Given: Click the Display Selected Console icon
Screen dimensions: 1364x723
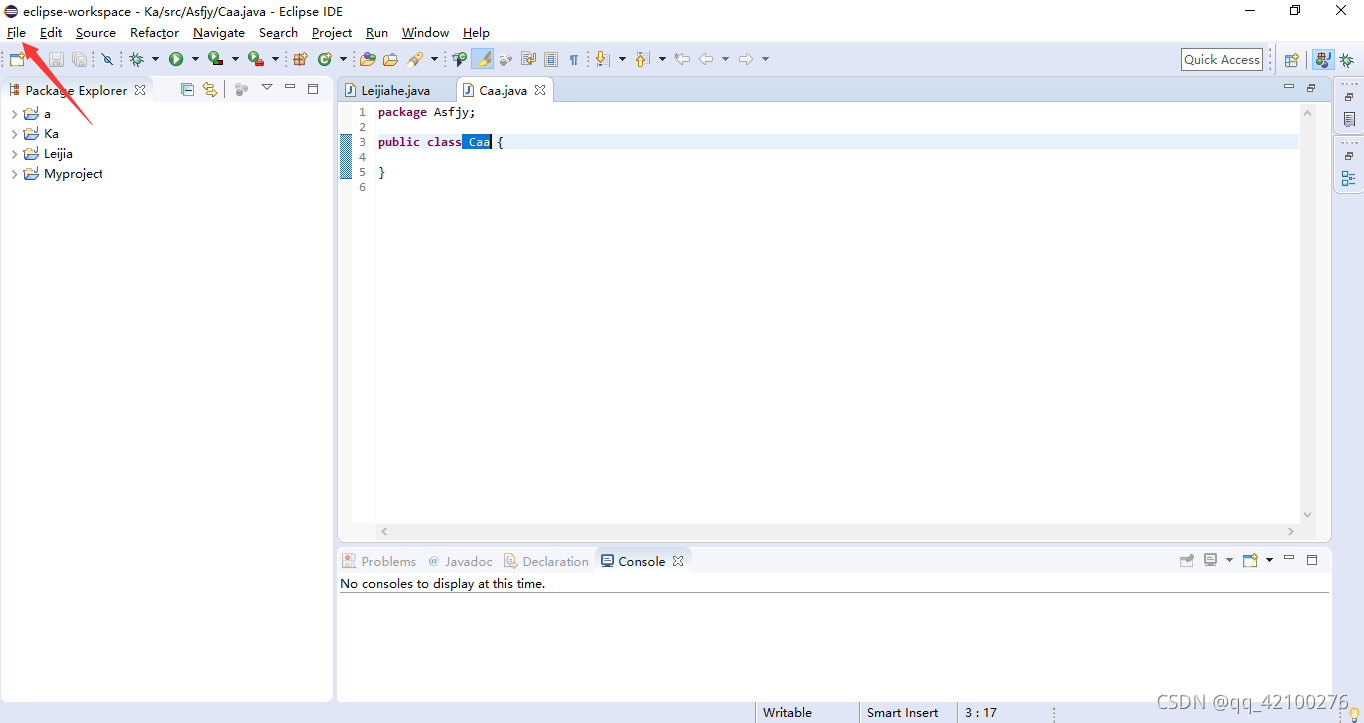Looking at the screenshot, I should coord(1211,560).
